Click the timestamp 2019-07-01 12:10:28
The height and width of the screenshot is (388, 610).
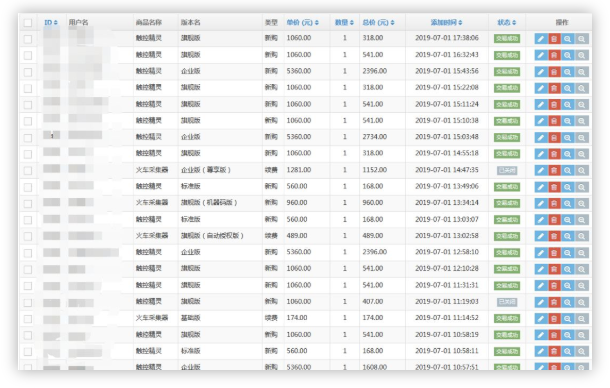click(447, 268)
